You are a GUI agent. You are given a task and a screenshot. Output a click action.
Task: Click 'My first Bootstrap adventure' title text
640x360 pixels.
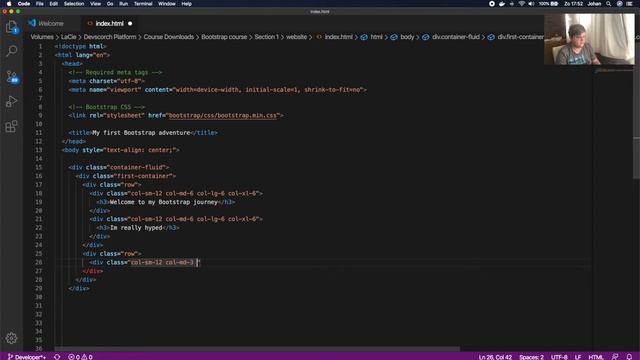pyautogui.click(x=141, y=133)
